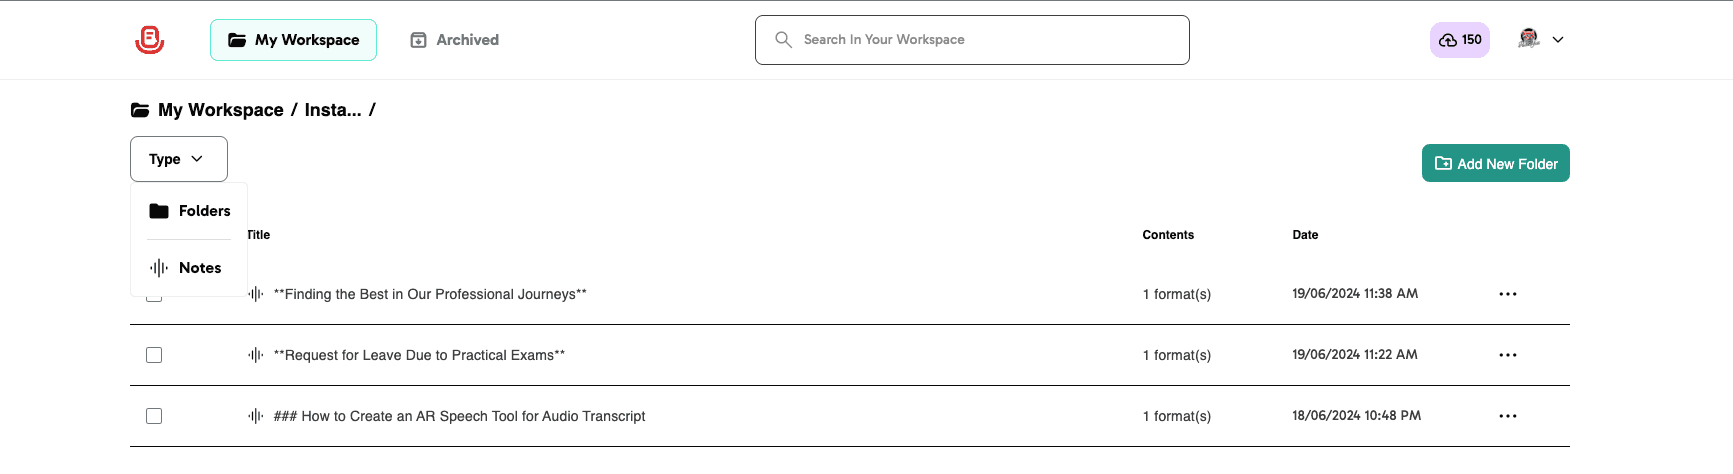Click the waveform icon beside AR Speech Tool note
Image resolution: width=1733 pixels, height=474 pixels.
pyautogui.click(x=256, y=416)
